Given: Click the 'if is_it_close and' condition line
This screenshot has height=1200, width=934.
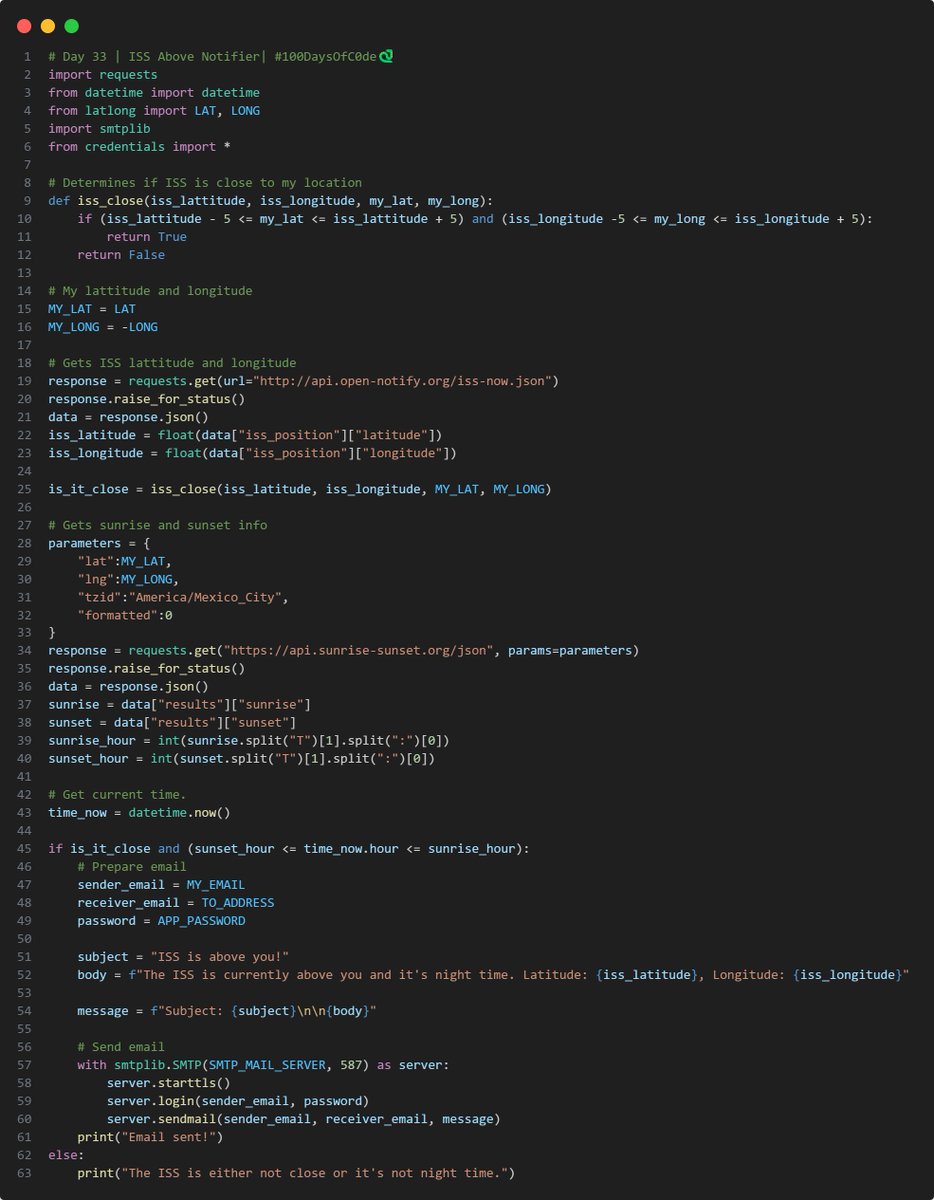Looking at the screenshot, I should [x=289, y=849].
